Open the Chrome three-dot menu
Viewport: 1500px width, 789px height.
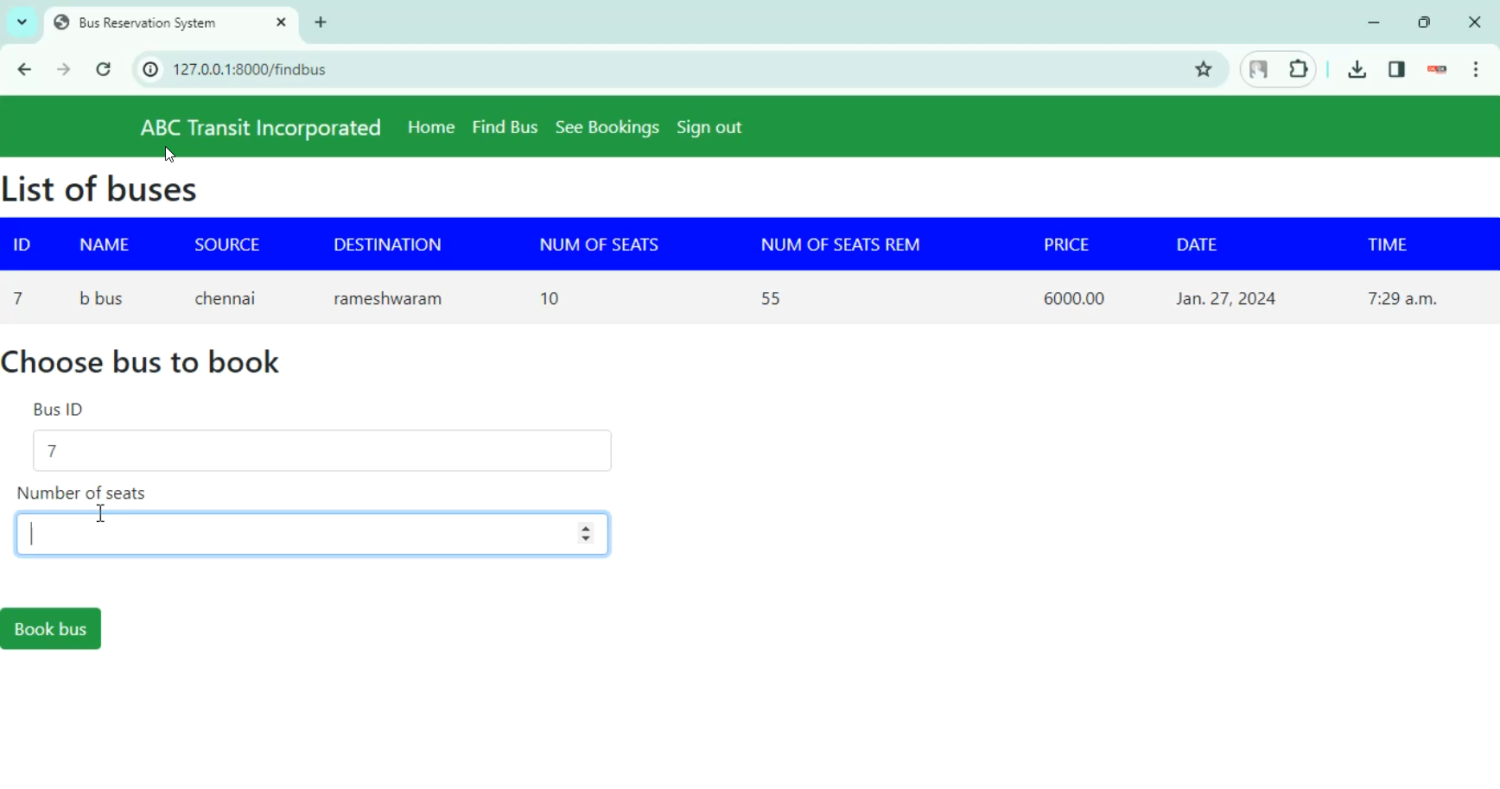point(1476,69)
